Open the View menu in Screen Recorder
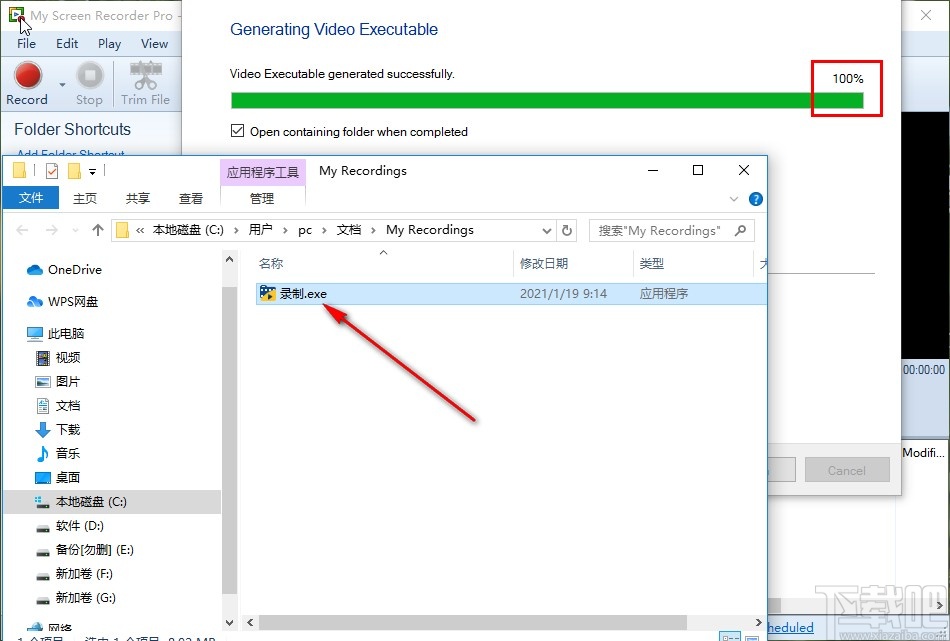The width and height of the screenshot is (950, 641). [154, 44]
